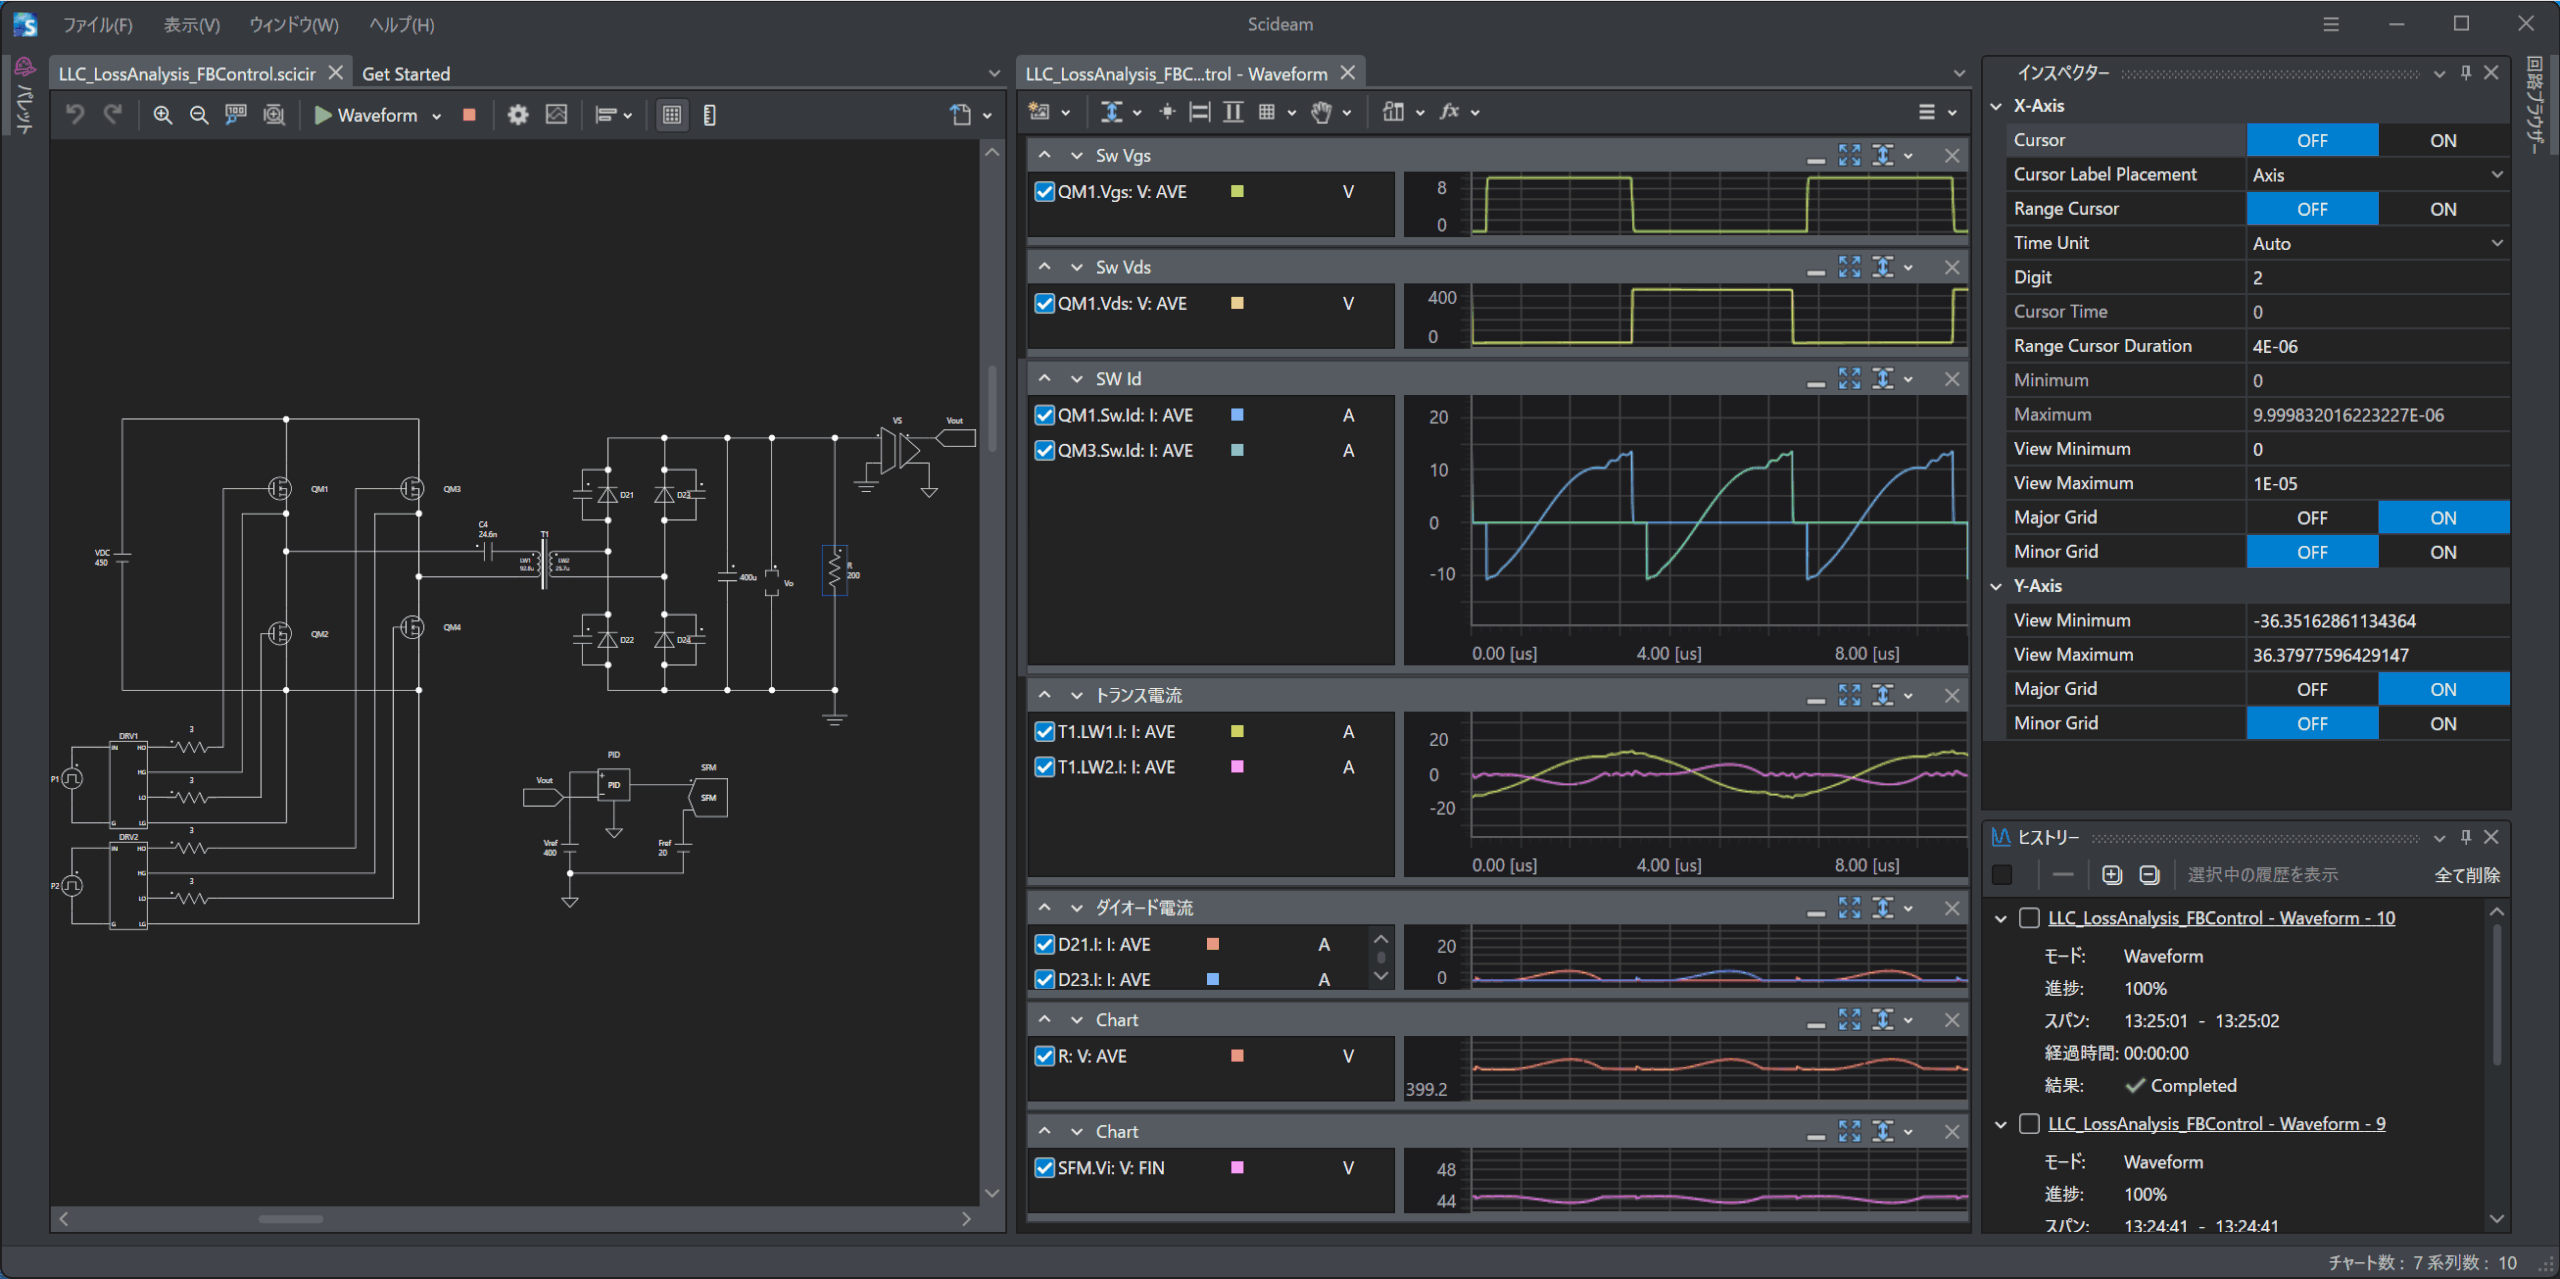Open the ファイル(F) menu
2560x1279 pixels.
tap(97, 25)
